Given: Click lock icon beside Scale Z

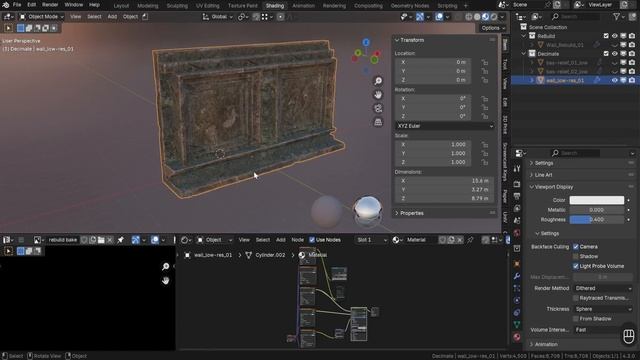Looking at the screenshot, I should [484, 162].
